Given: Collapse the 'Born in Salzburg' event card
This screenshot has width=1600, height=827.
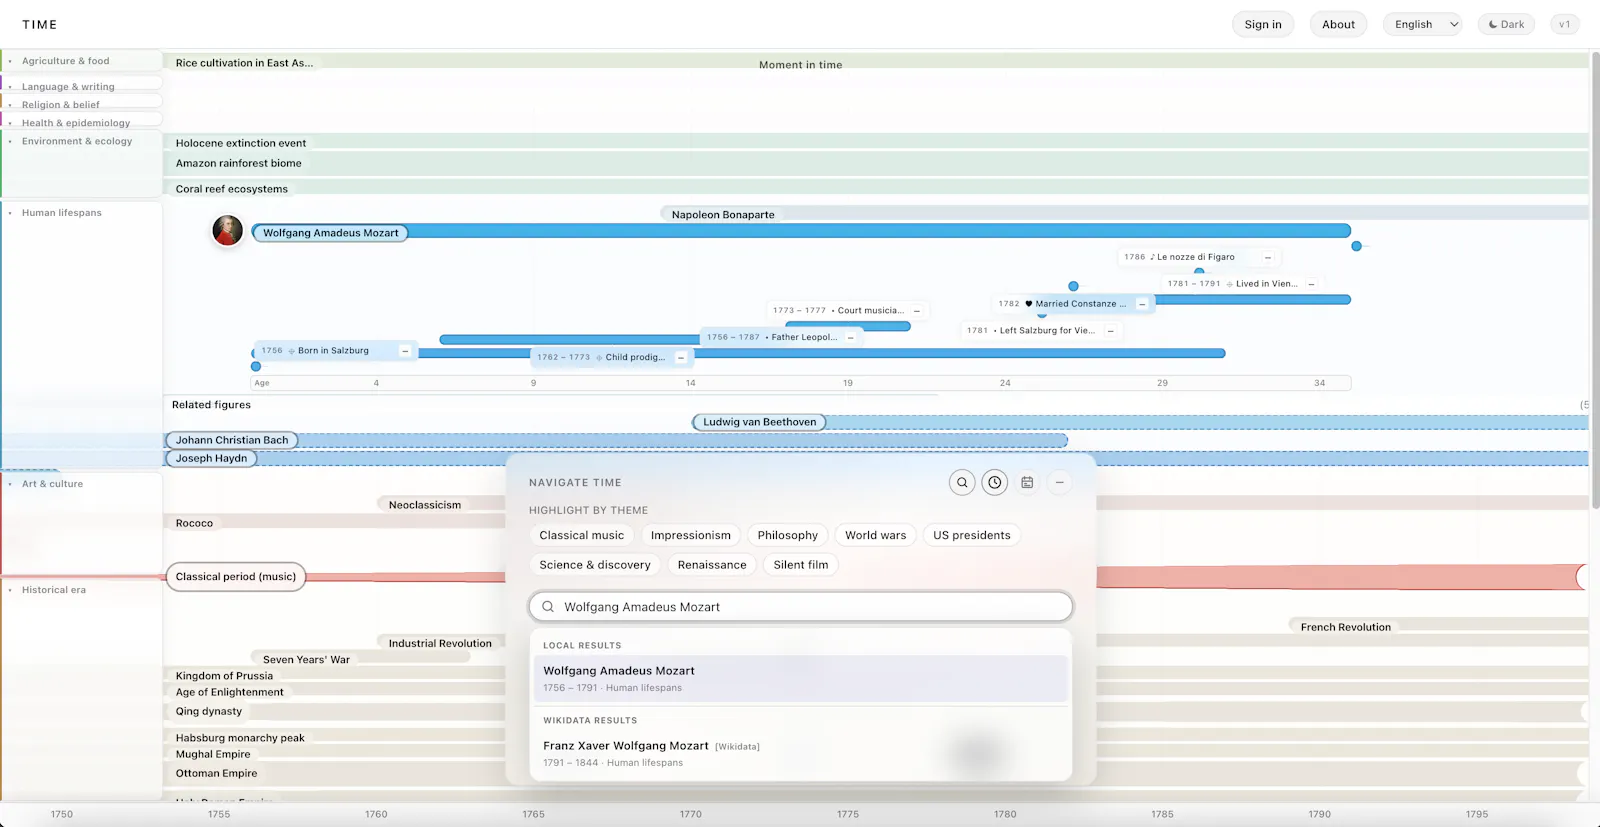Looking at the screenshot, I should [x=405, y=351].
